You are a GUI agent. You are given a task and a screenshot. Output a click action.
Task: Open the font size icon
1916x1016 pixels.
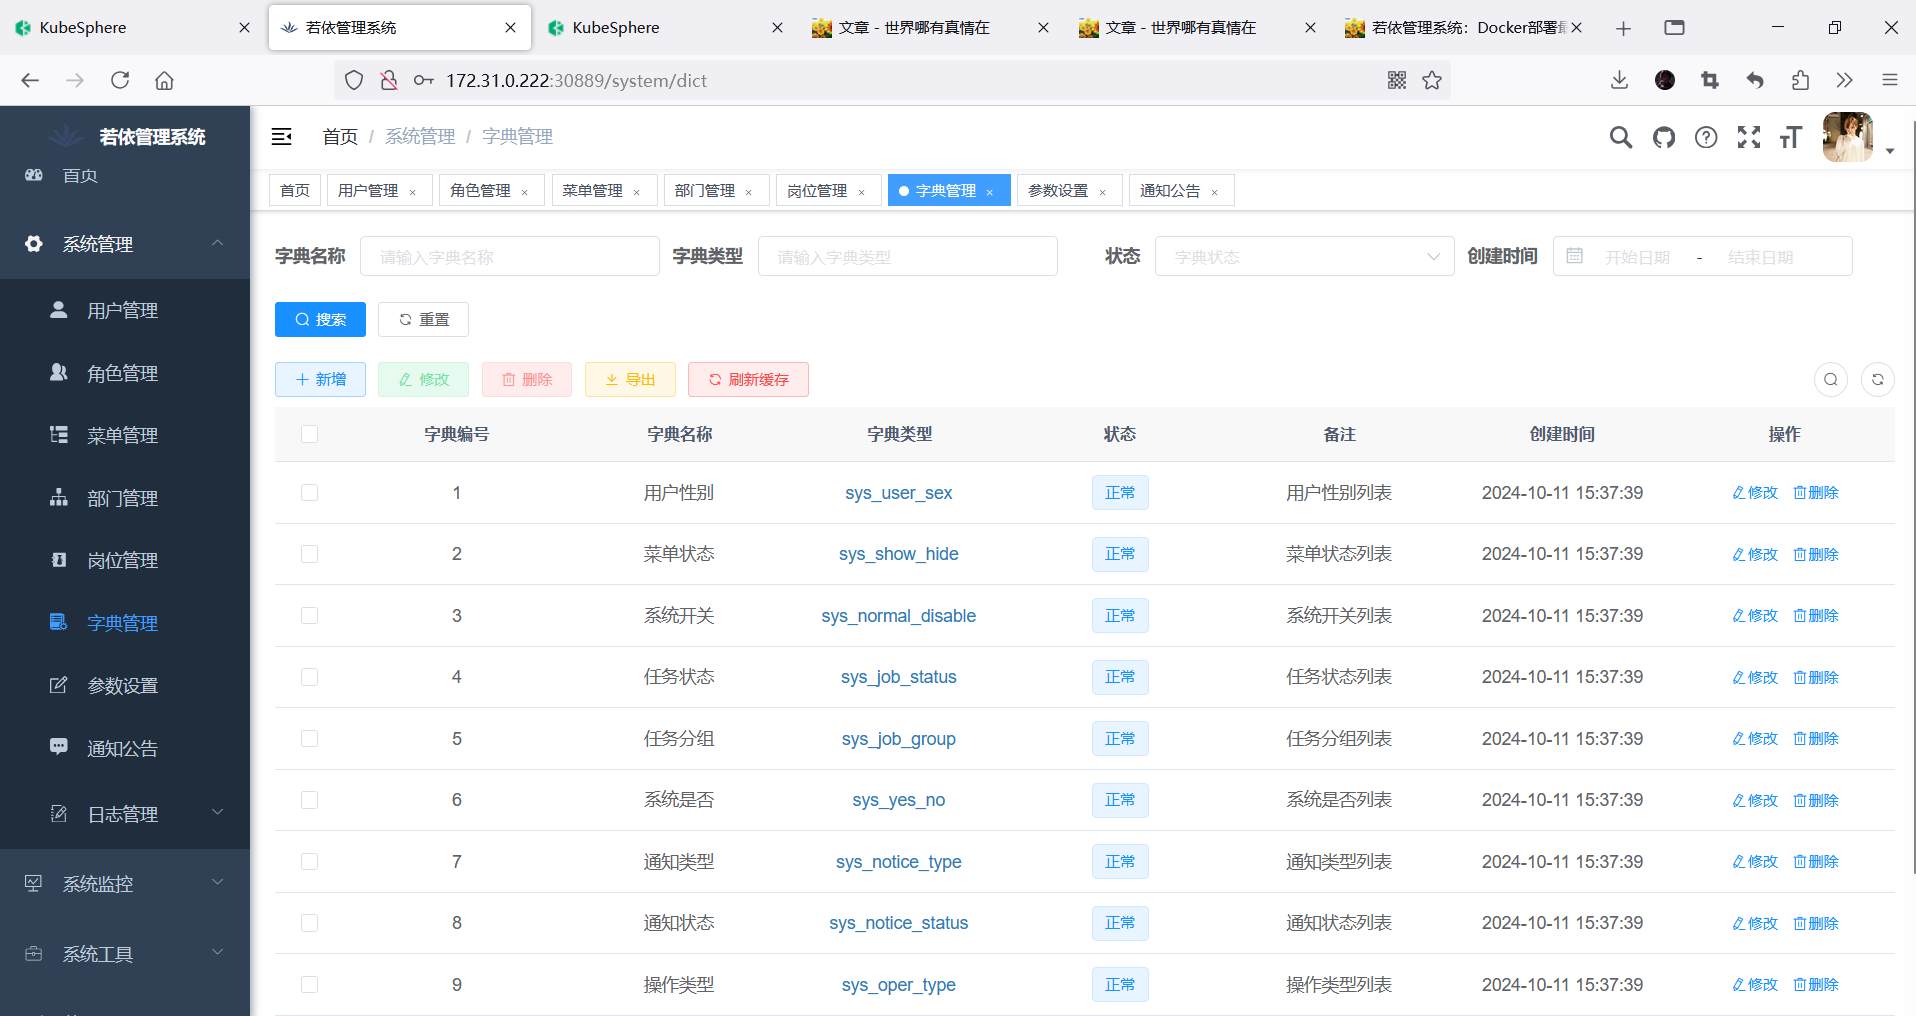pyautogui.click(x=1790, y=137)
